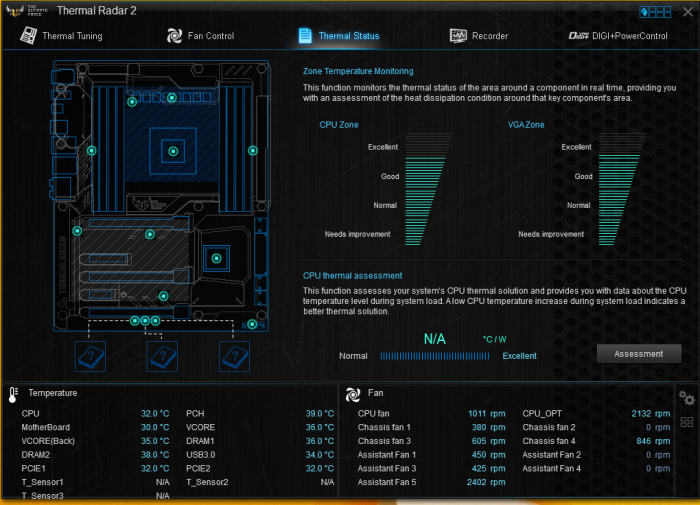Click the Chassis fan 1 speed row
Image resolution: width=700 pixels, height=505 pixels.
click(x=431, y=427)
